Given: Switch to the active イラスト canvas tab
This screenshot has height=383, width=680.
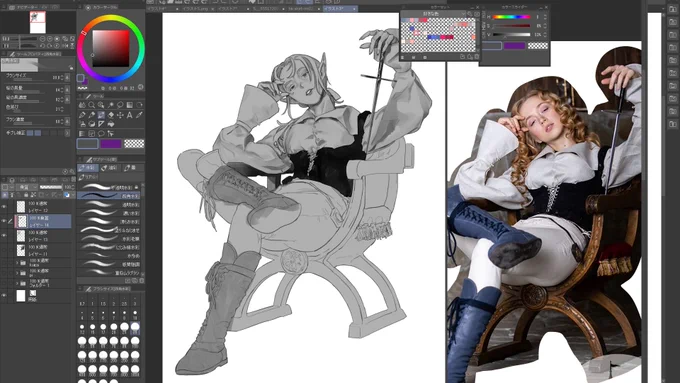Looking at the screenshot, I should pyautogui.click(x=340, y=8).
